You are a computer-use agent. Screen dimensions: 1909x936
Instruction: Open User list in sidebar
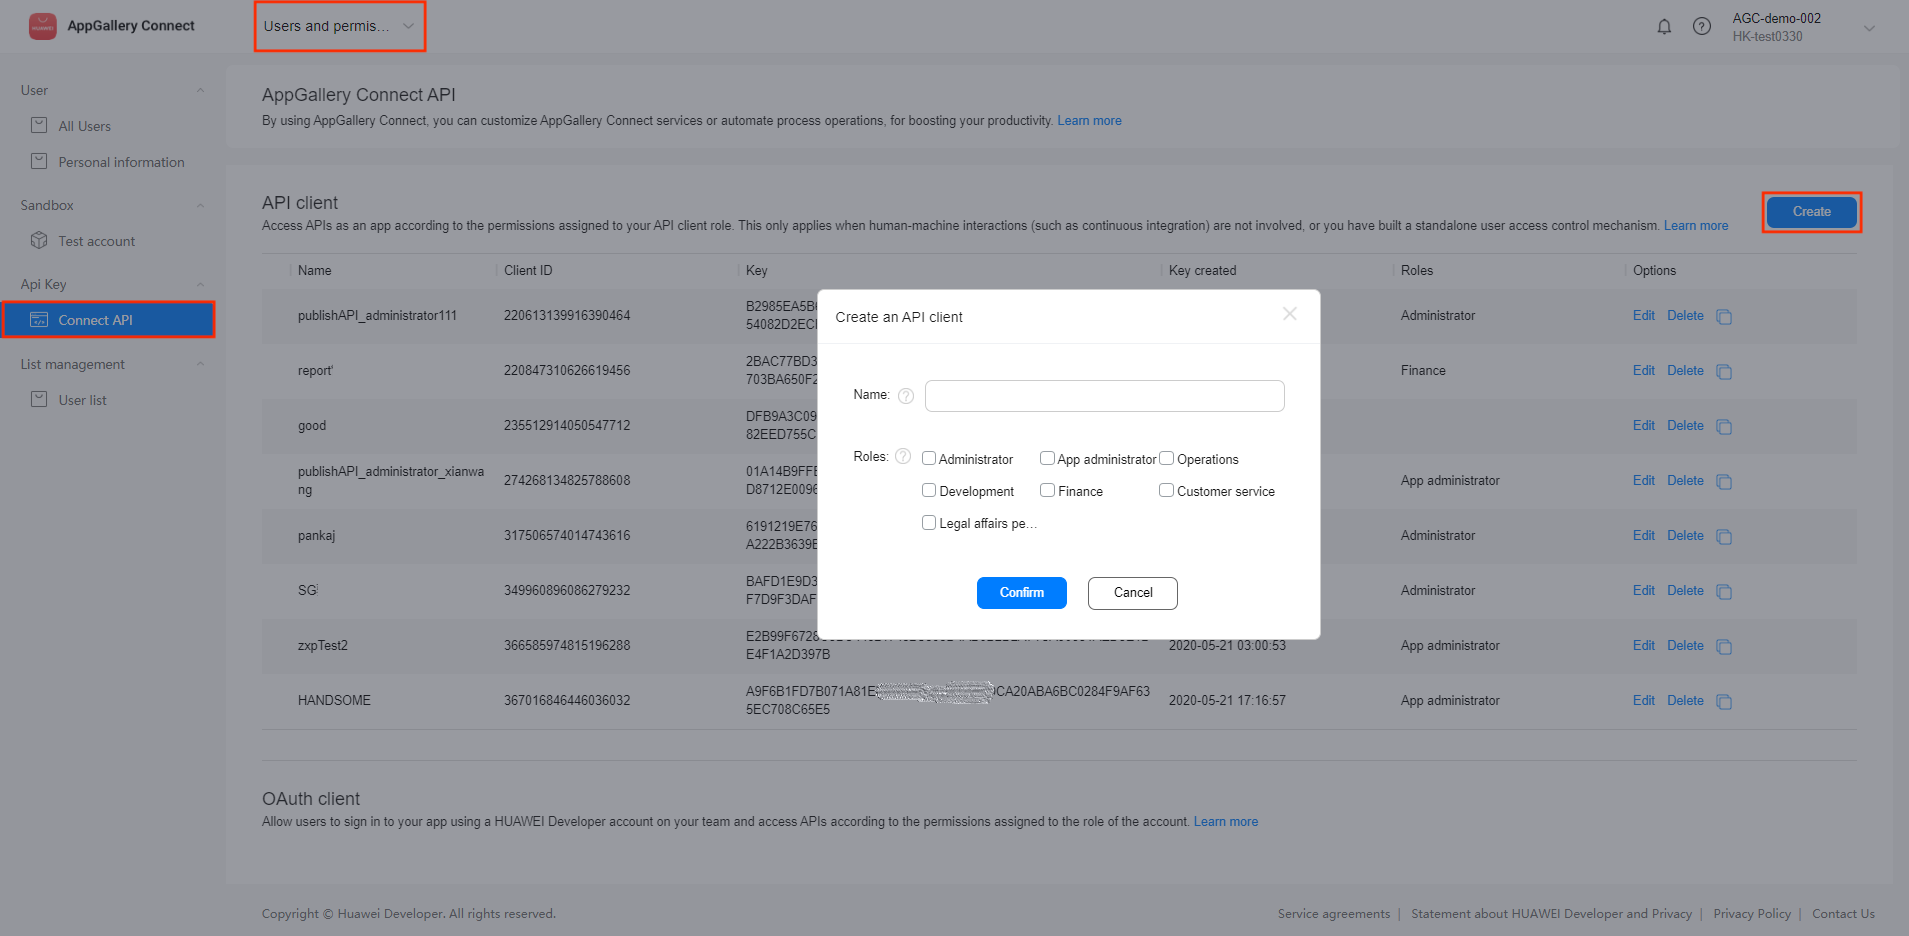click(x=82, y=400)
